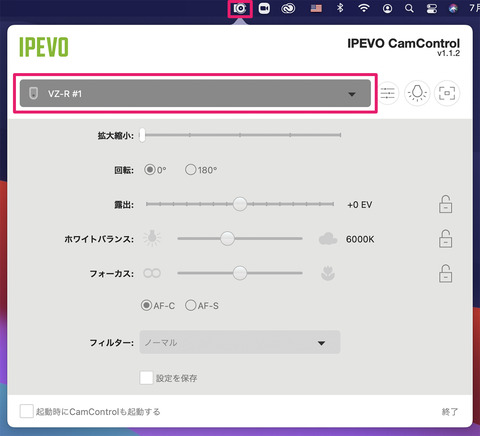Open the Wi-Fi menu

click(x=364, y=8)
